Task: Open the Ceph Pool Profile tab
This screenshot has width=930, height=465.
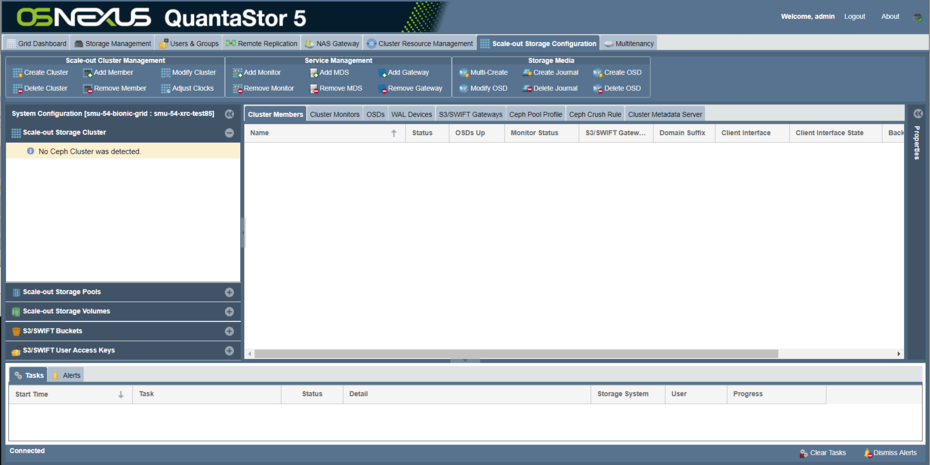Action: pos(536,114)
